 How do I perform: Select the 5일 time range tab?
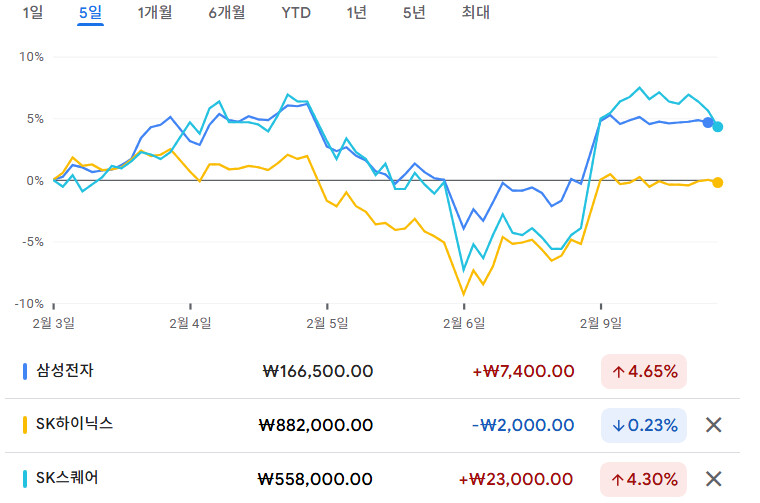(x=90, y=13)
